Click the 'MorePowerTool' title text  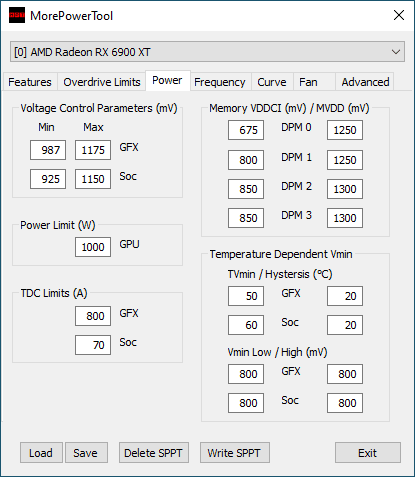pyautogui.click(x=71, y=16)
